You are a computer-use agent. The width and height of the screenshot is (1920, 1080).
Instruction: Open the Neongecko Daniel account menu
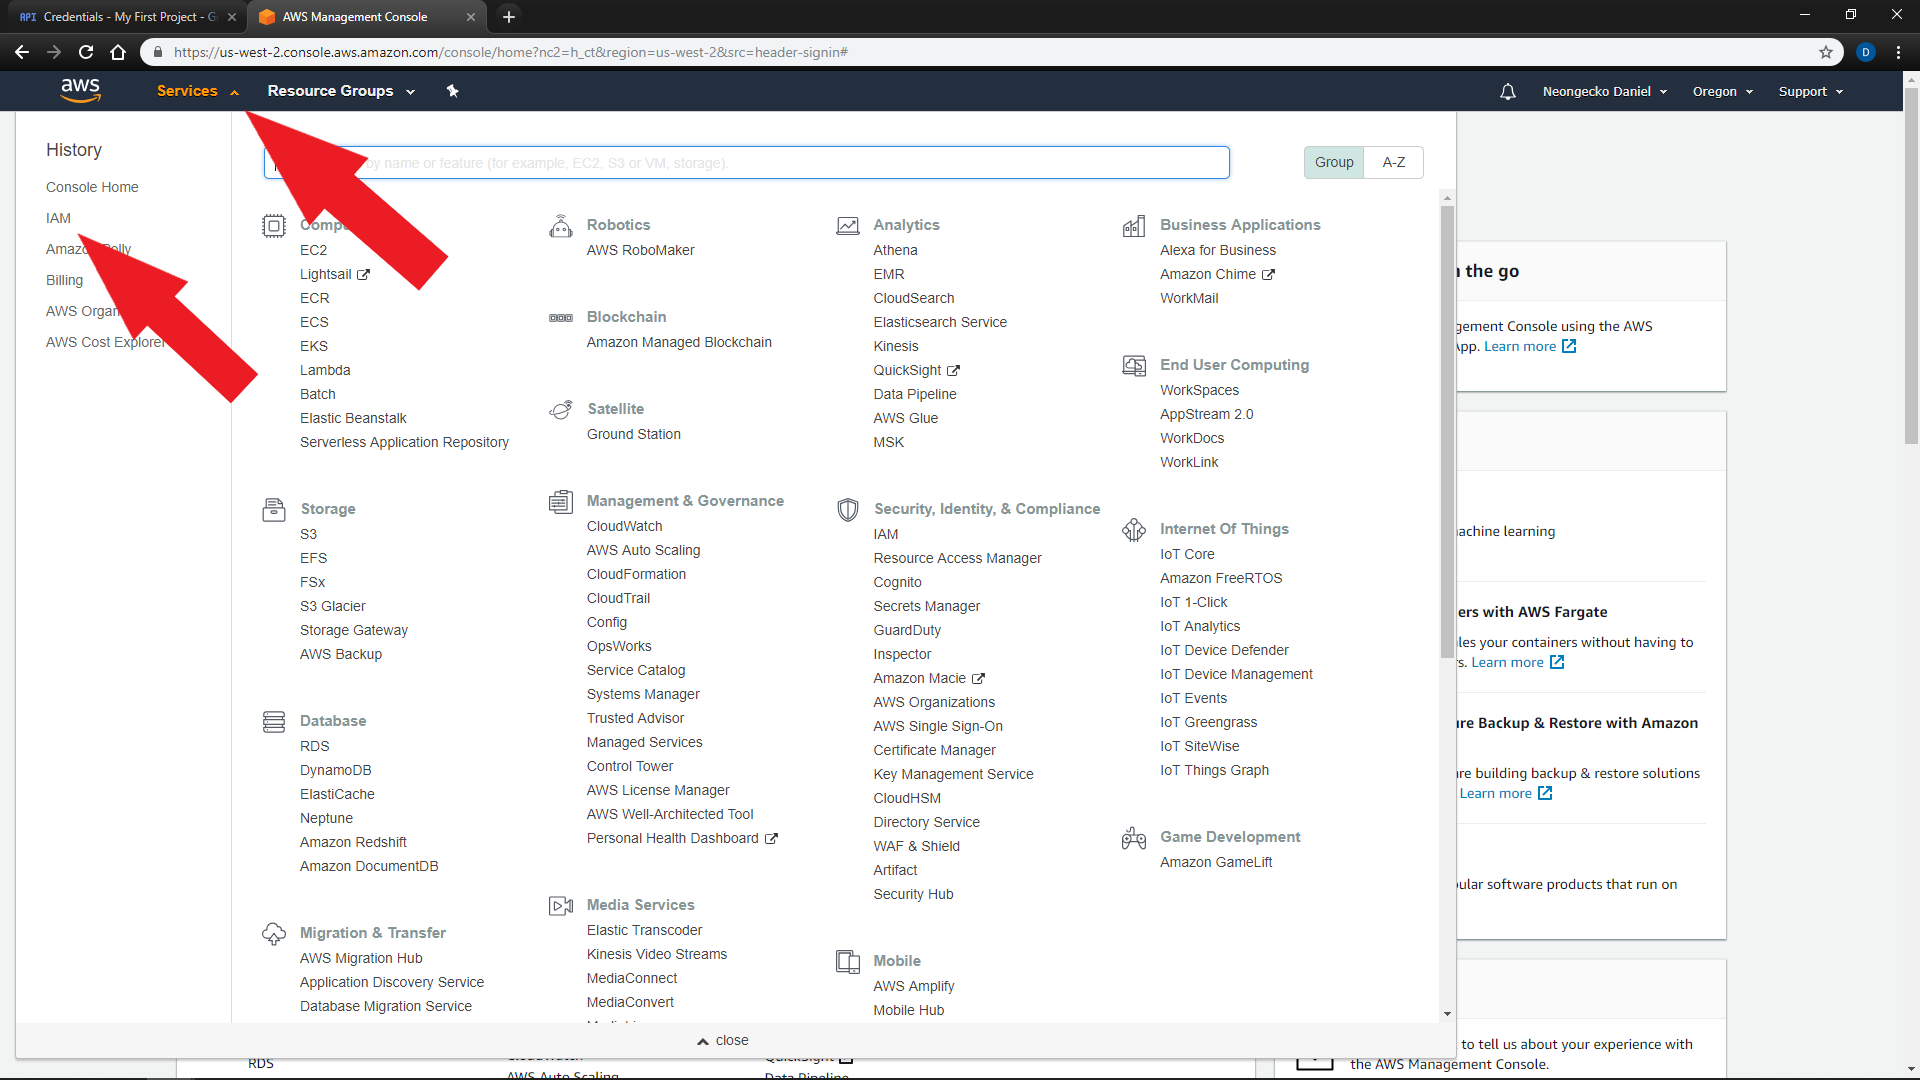coord(1605,91)
